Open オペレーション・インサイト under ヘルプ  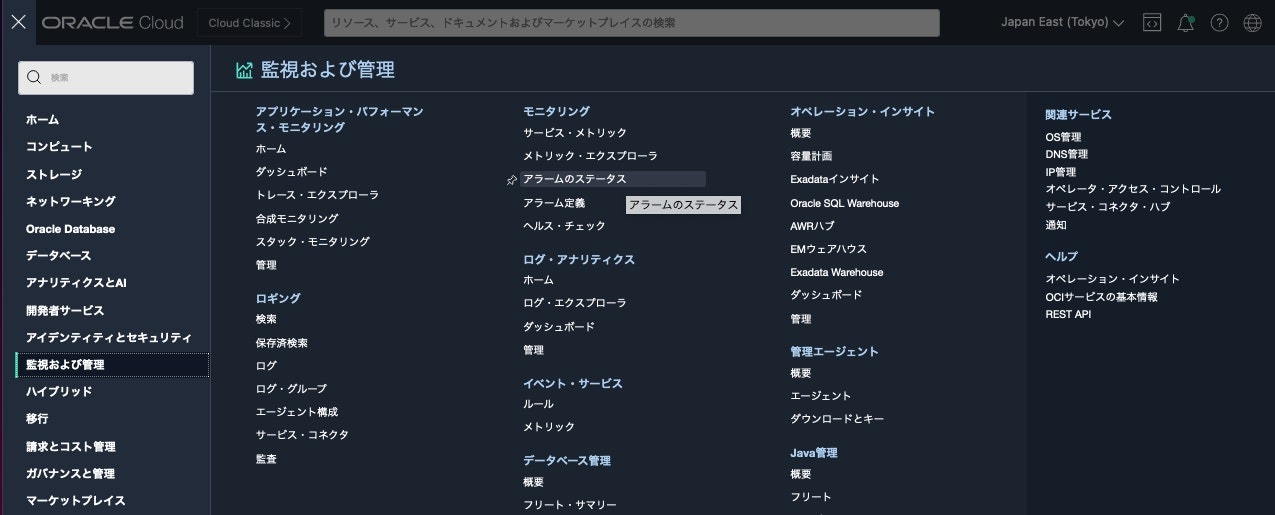point(1112,279)
